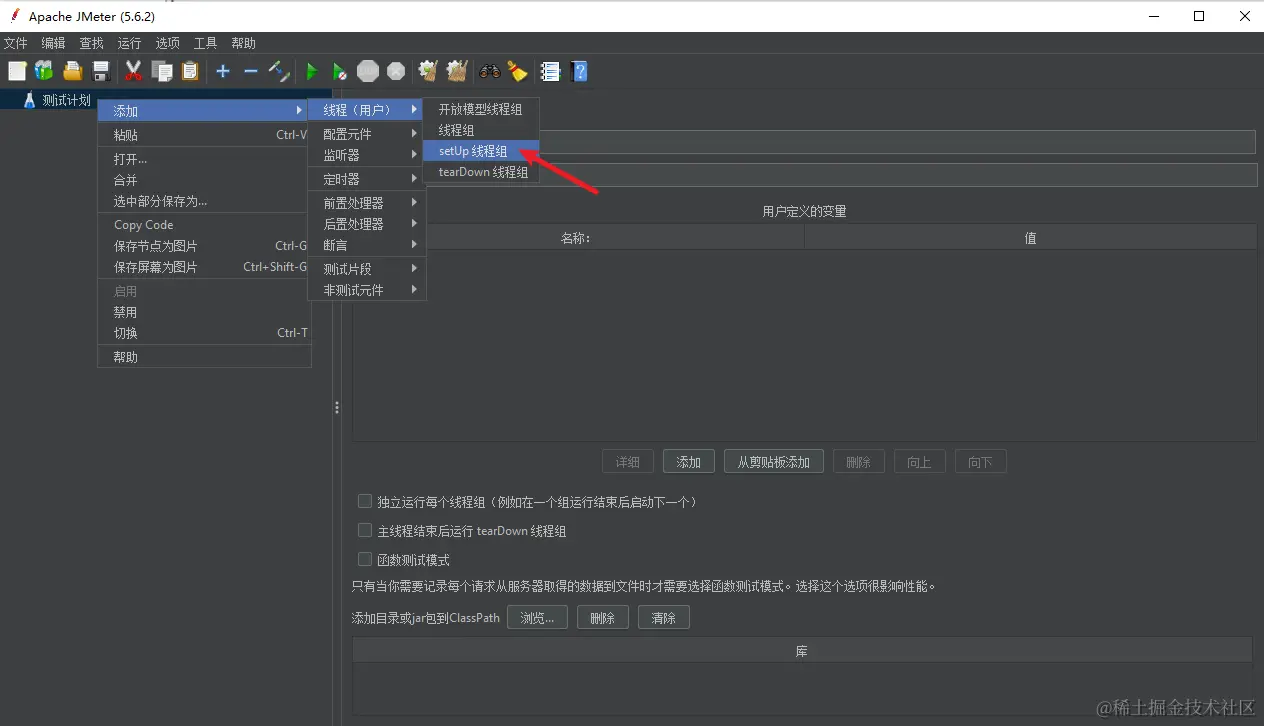Click 从剪贴板添加 button
Image resolution: width=1264 pixels, height=726 pixels.
click(x=774, y=462)
